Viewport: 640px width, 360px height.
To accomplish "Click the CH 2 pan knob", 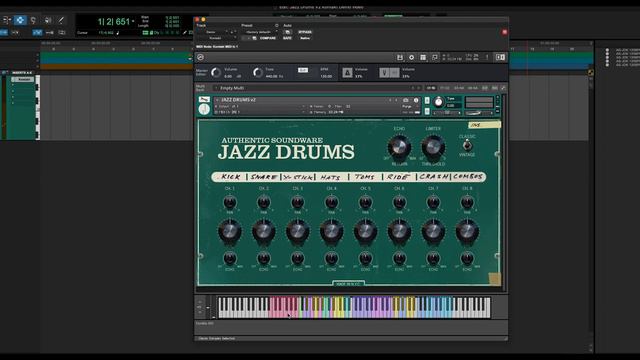I will pyautogui.click(x=264, y=202).
